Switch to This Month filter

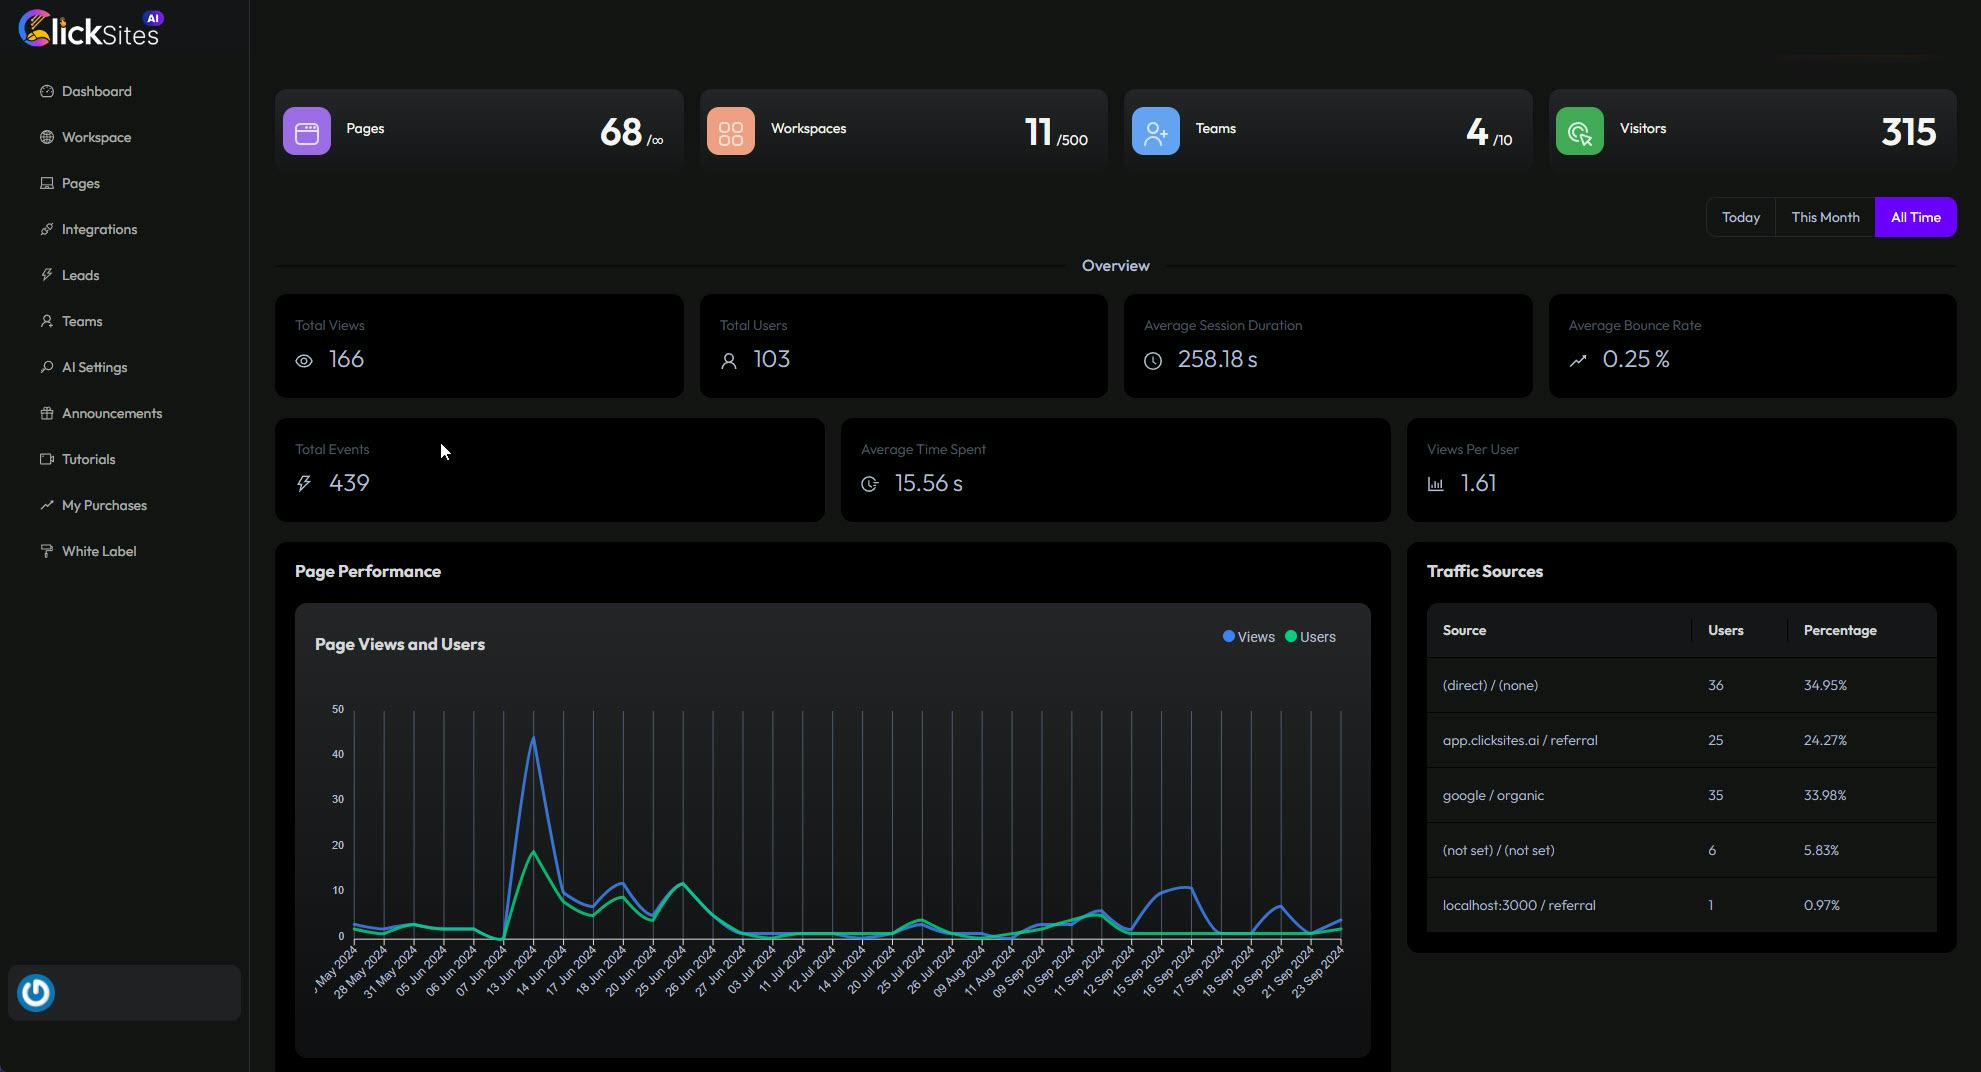pos(1825,217)
